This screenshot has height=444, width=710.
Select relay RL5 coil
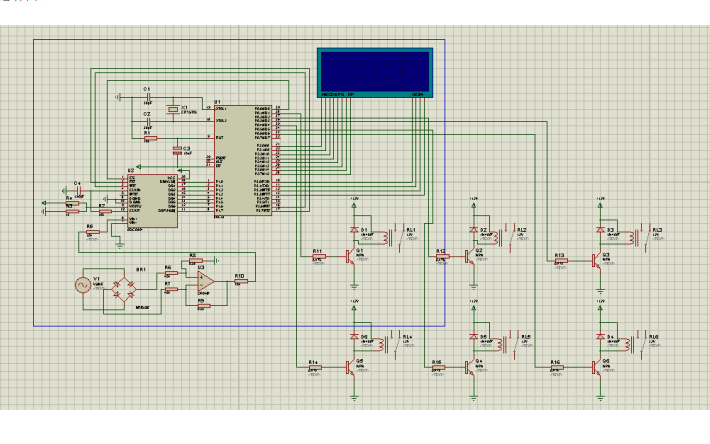[500, 345]
